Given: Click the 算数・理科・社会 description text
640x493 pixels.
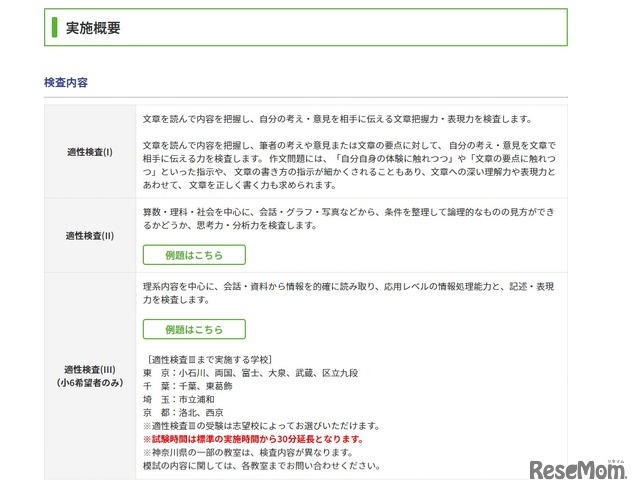Looking at the screenshot, I should tap(345, 211).
